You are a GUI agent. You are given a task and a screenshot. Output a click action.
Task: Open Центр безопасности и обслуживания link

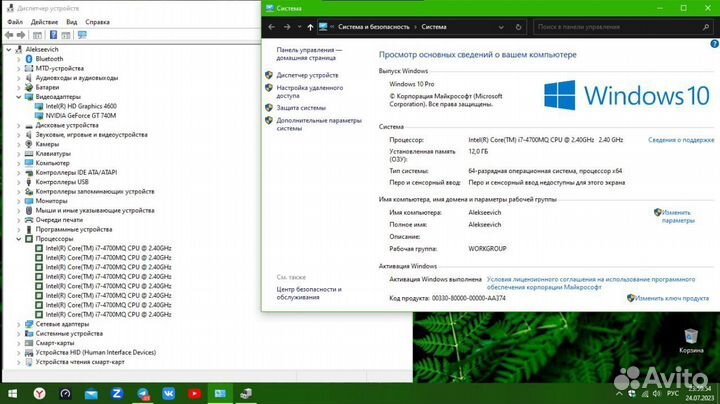pyautogui.click(x=309, y=293)
